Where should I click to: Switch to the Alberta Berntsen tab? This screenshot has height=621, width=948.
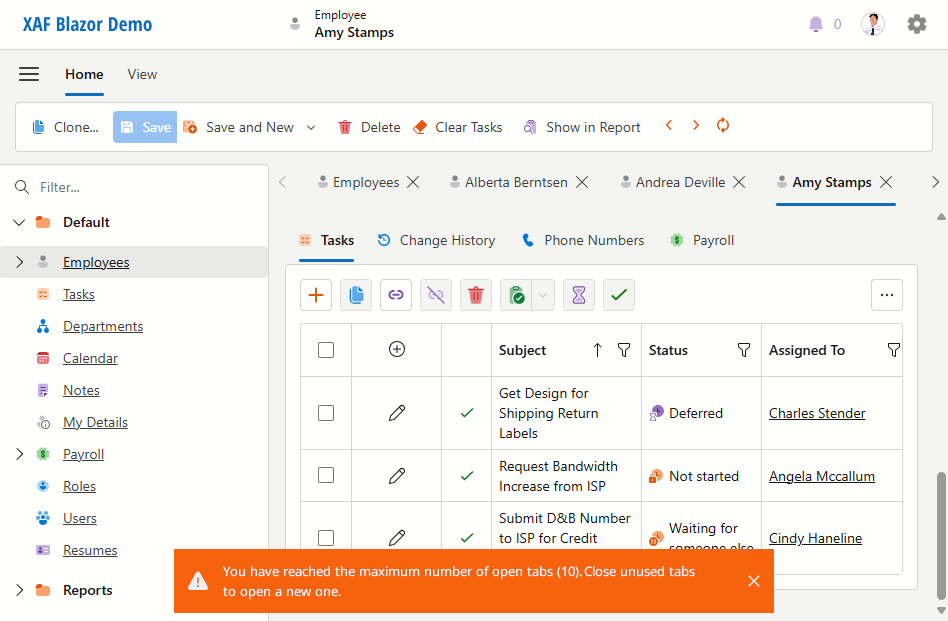pos(509,182)
